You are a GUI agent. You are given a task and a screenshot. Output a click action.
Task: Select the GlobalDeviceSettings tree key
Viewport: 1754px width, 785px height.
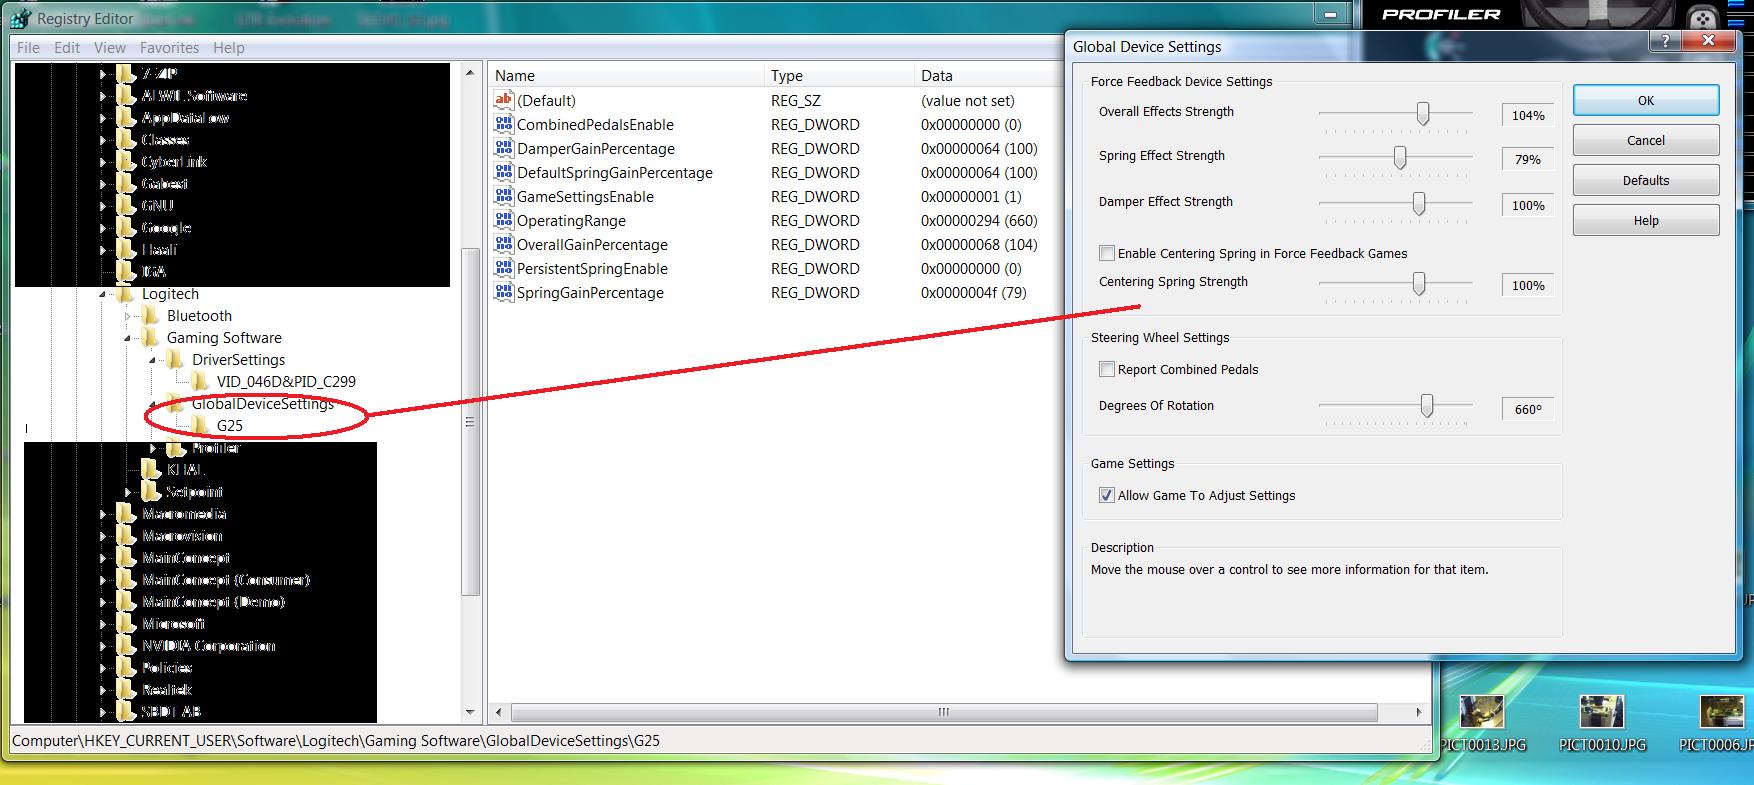pos(263,404)
